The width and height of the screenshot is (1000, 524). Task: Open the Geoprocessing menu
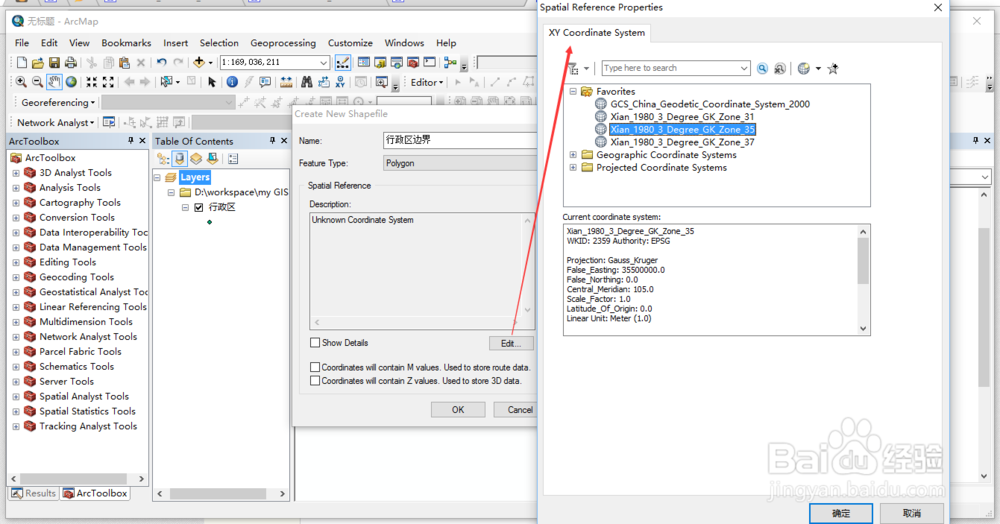pos(283,43)
